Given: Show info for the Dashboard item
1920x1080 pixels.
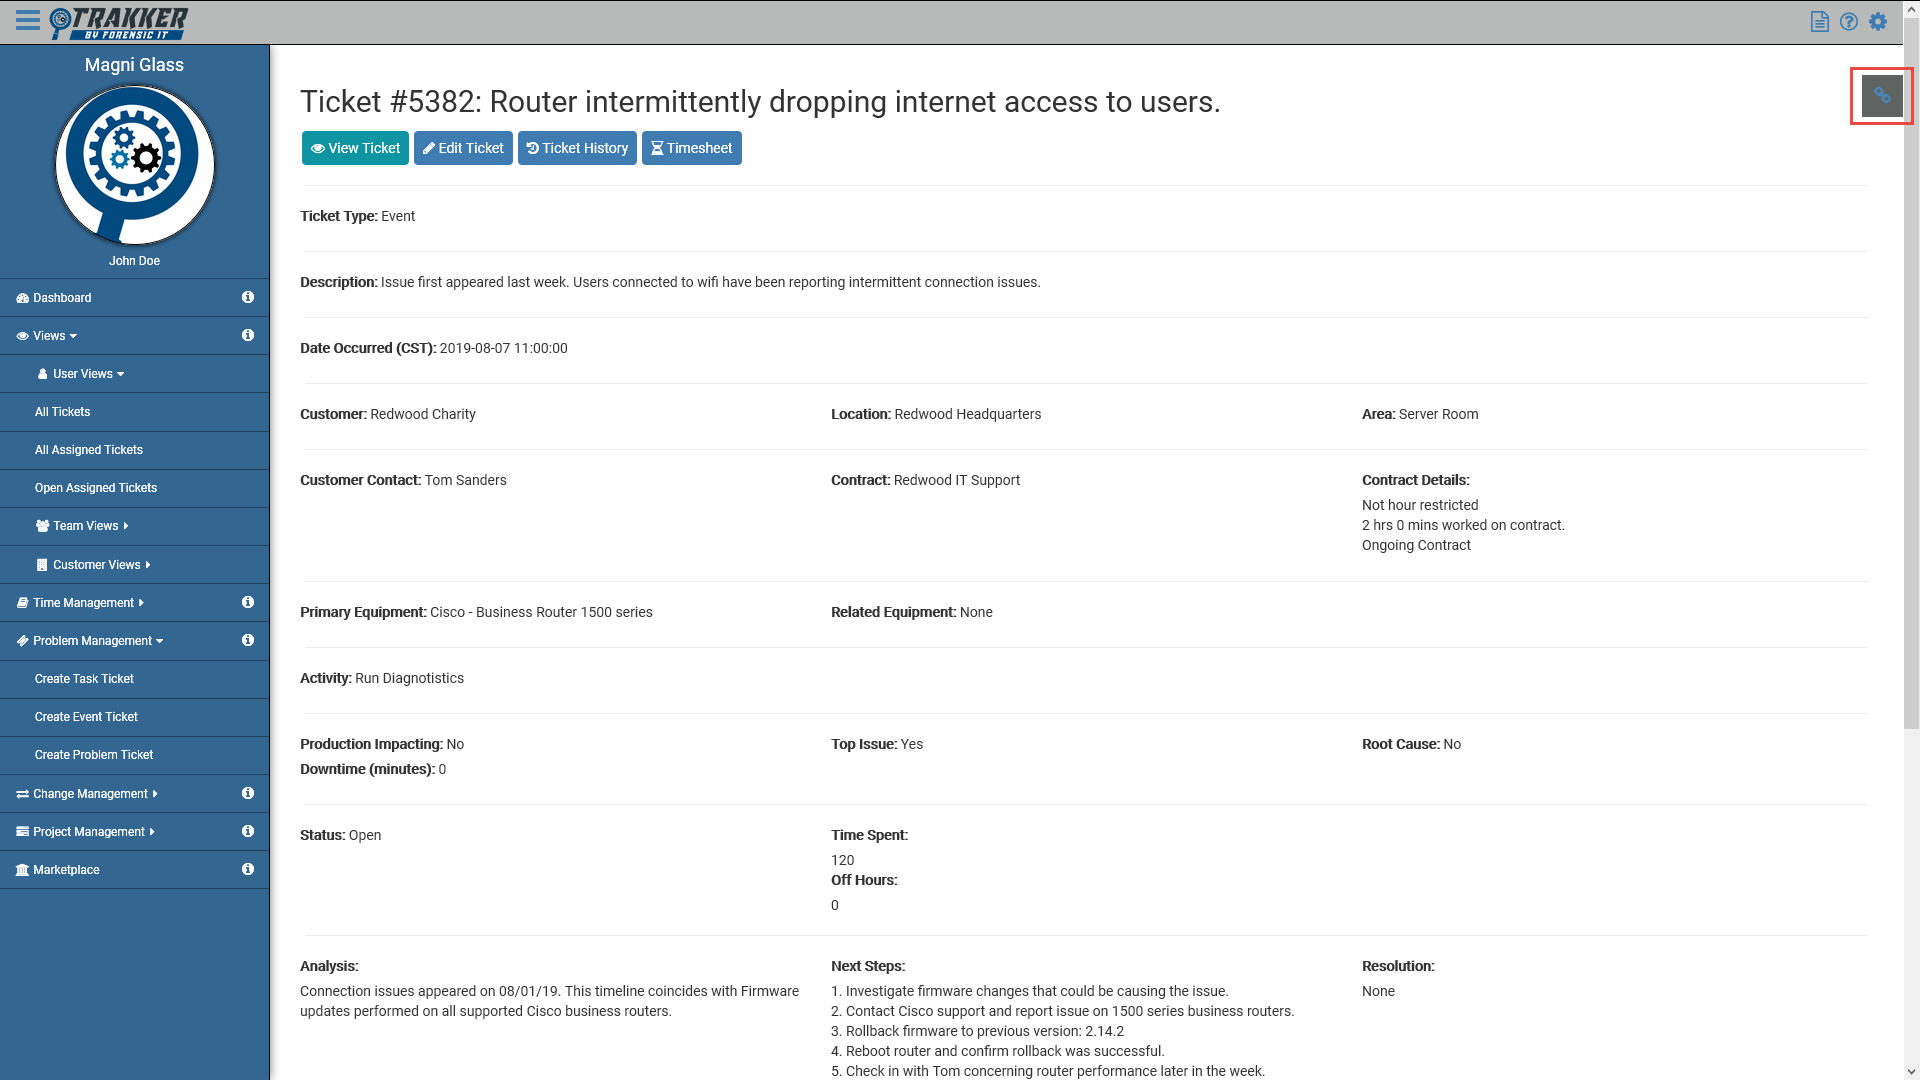Looking at the screenshot, I should (247, 297).
